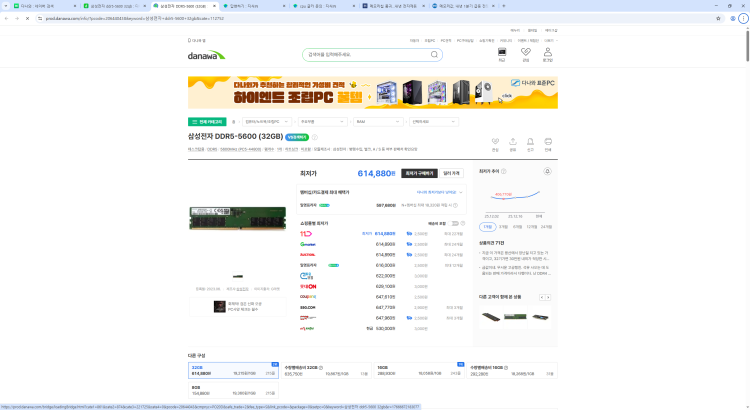The width and height of the screenshot is (750, 410).
Task: Click the browser reload icon
Action: (28, 18)
